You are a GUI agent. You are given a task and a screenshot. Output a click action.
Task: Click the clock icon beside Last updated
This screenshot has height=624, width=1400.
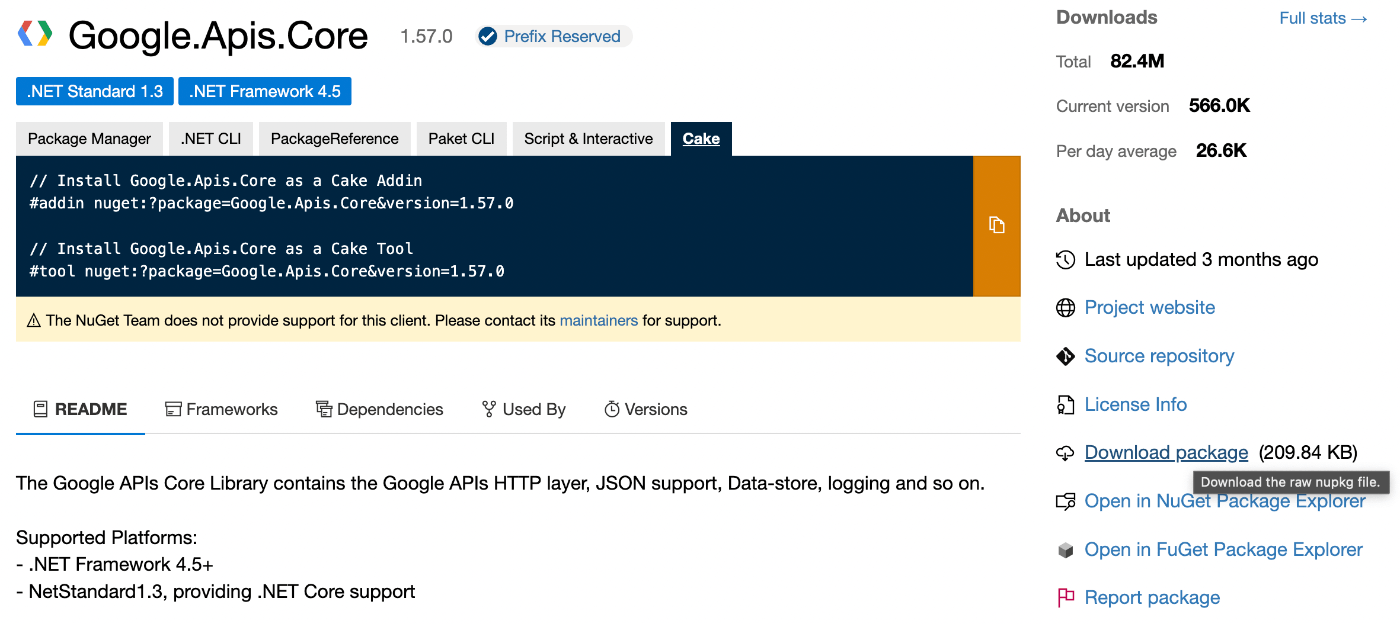point(1066,260)
